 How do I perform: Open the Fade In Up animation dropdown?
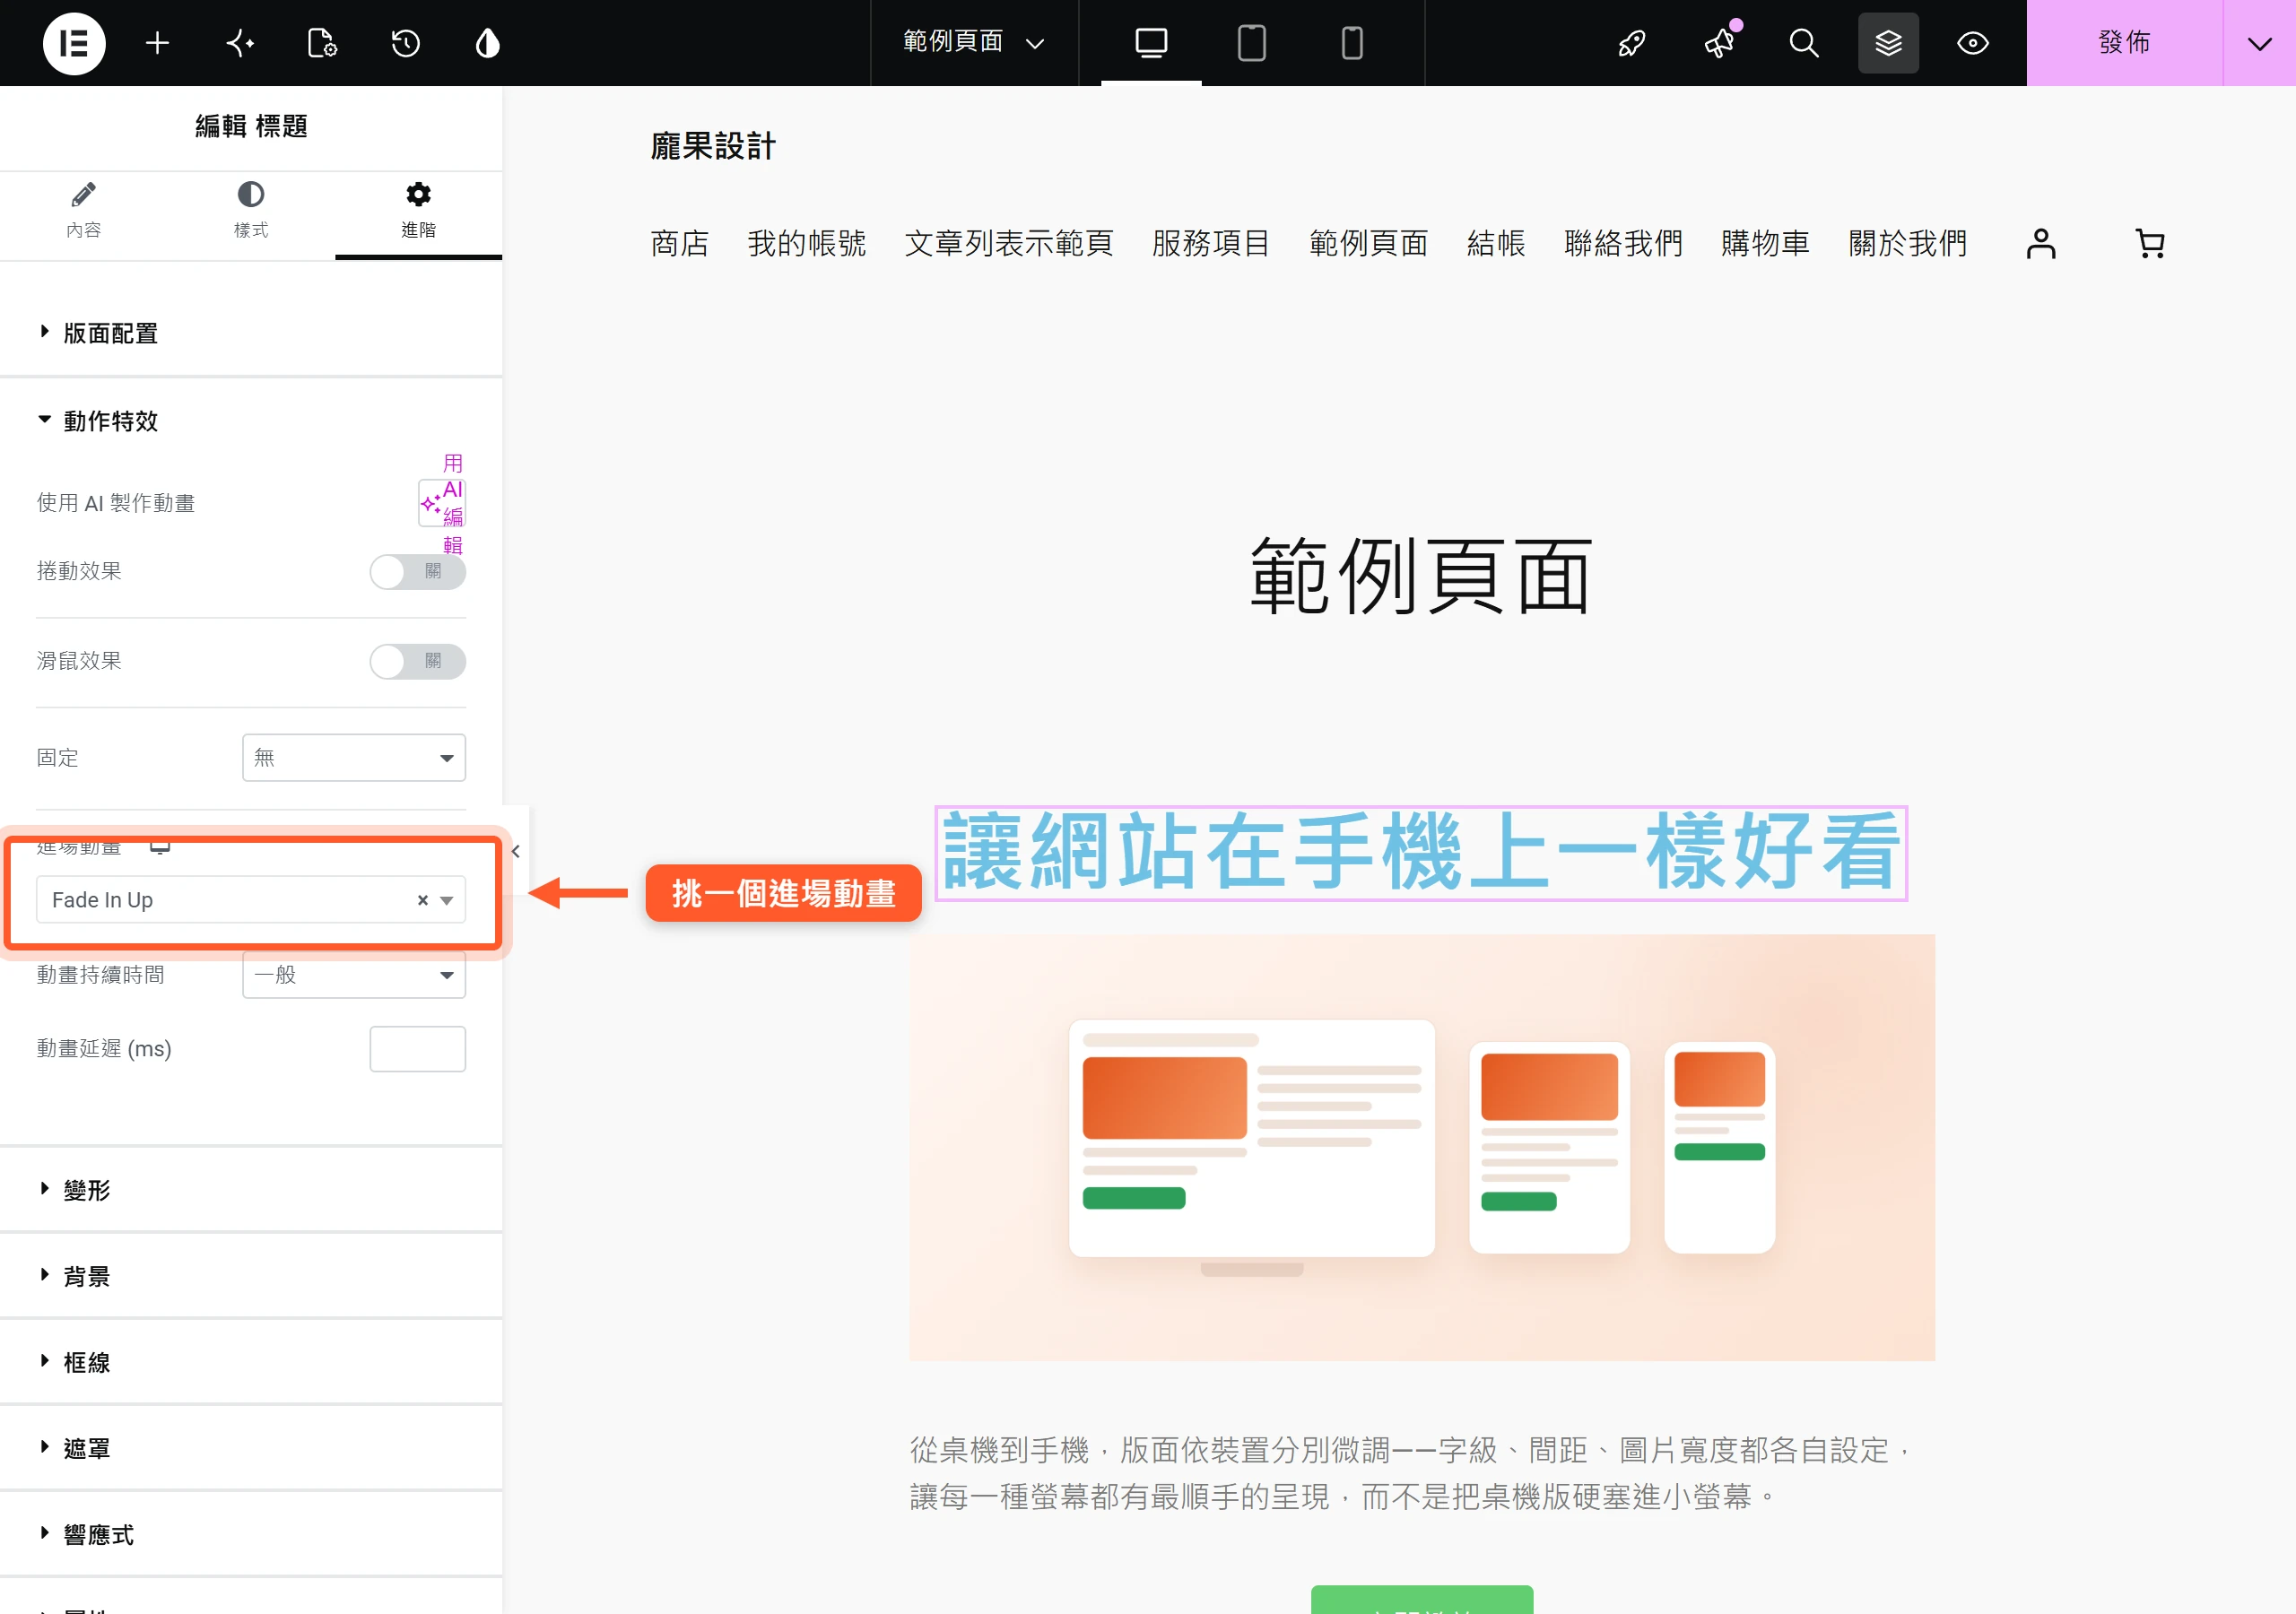[251, 900]
